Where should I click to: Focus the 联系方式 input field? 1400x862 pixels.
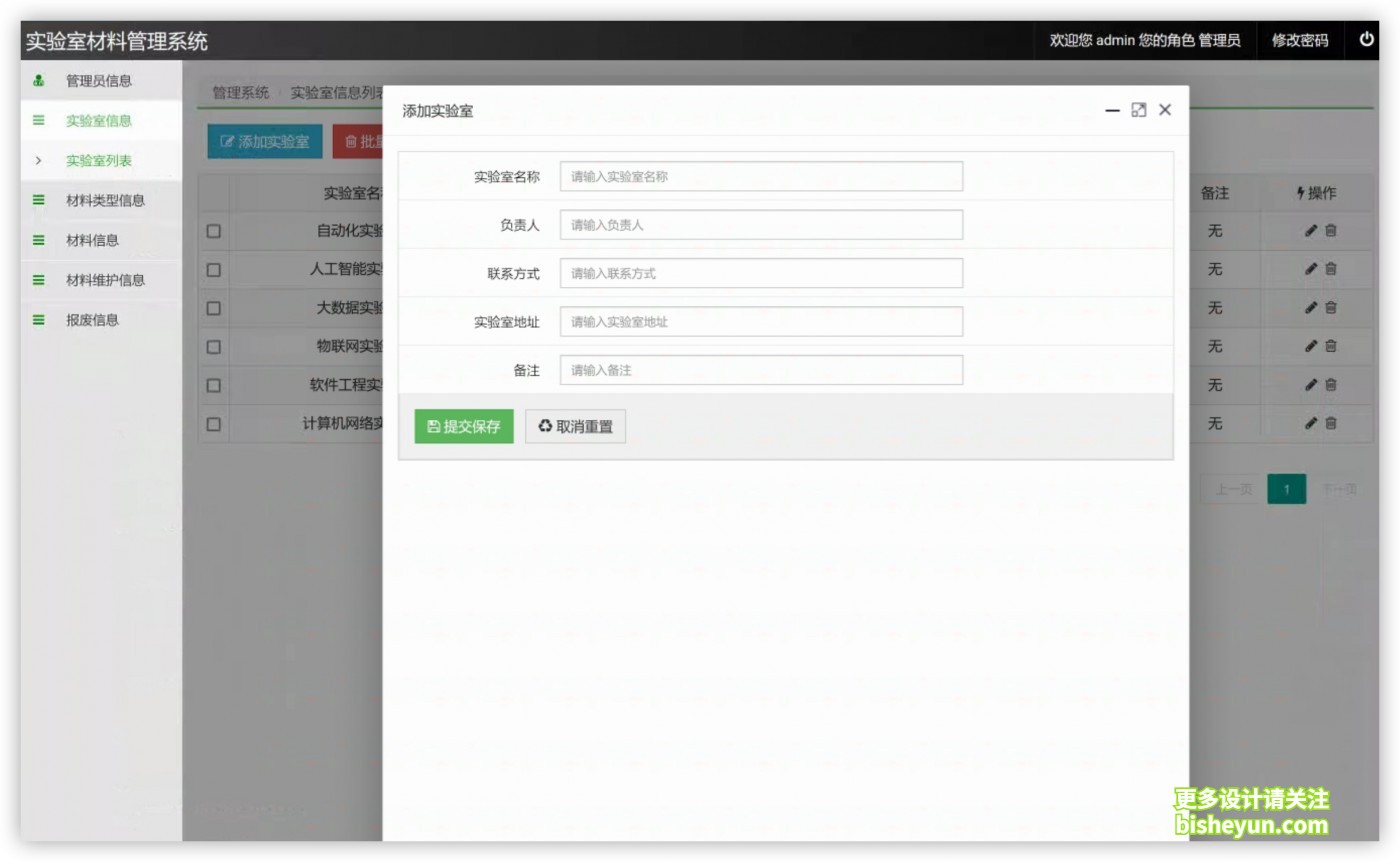pyautogui.click(x=761, y=273)
